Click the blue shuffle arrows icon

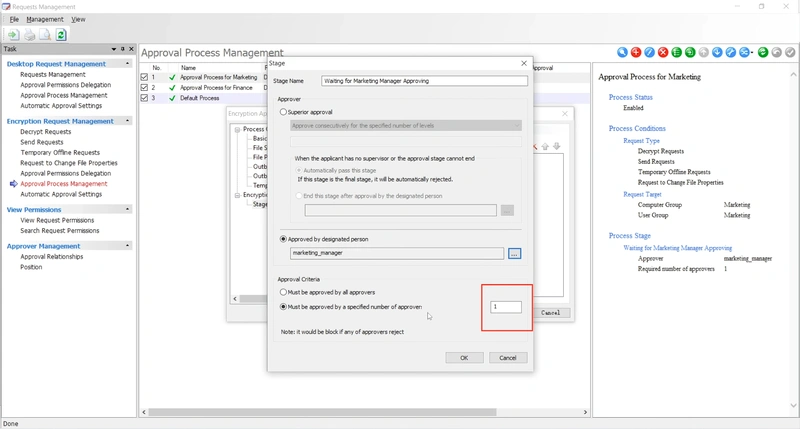click(744, 52)
